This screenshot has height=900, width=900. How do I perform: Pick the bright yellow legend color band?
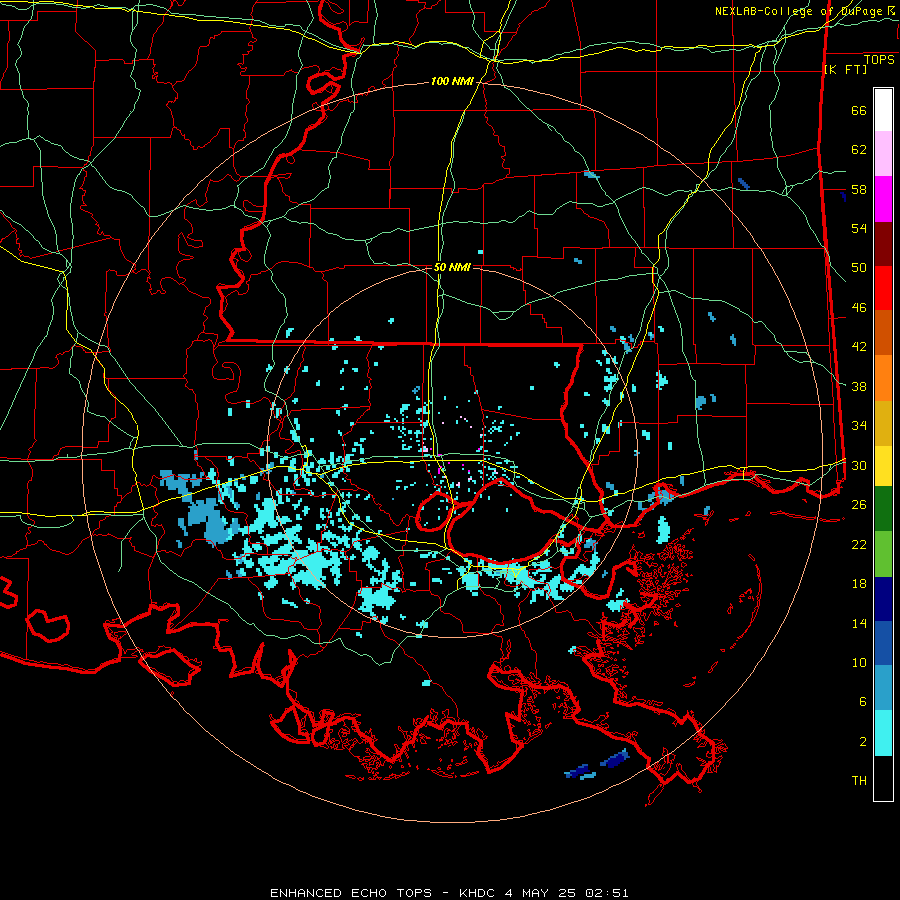883,466
